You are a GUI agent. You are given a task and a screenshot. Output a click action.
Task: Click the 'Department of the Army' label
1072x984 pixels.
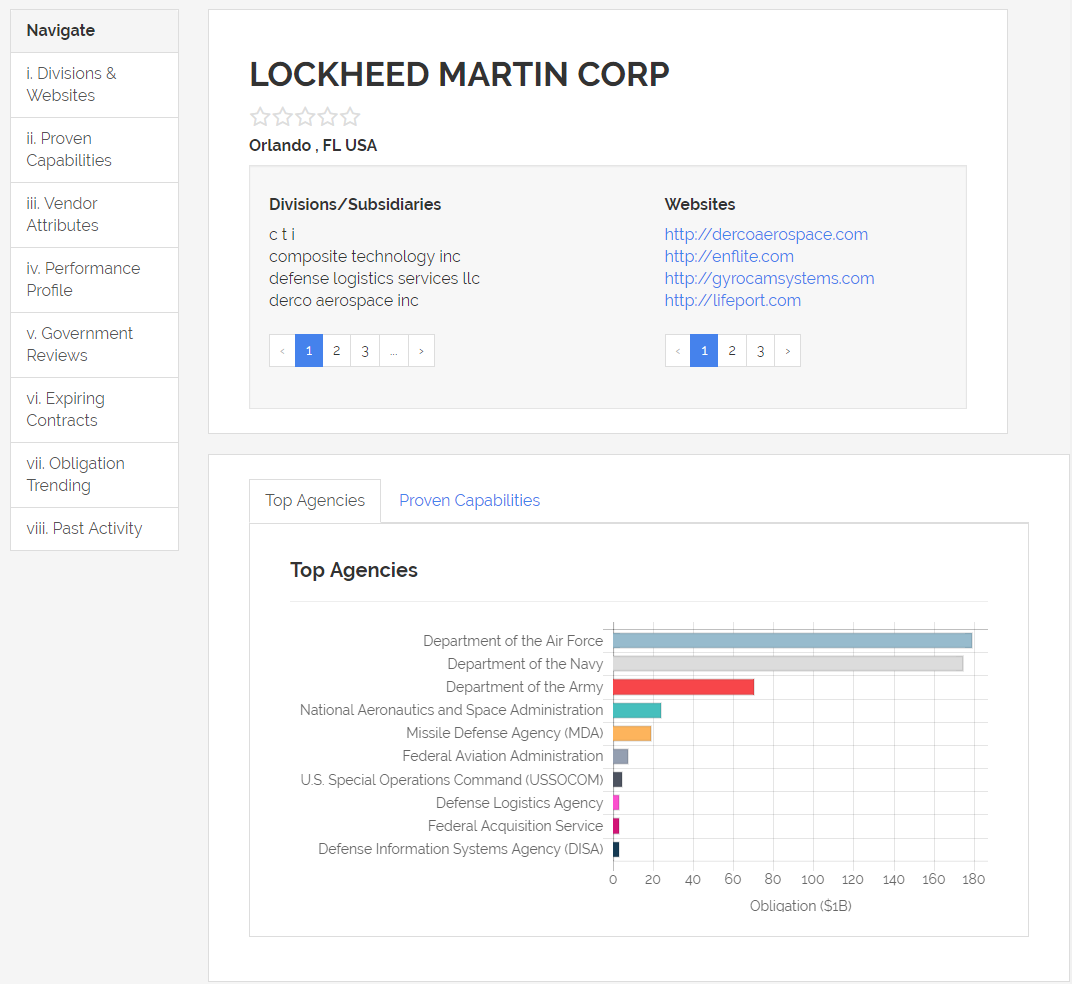coord(524,687)
